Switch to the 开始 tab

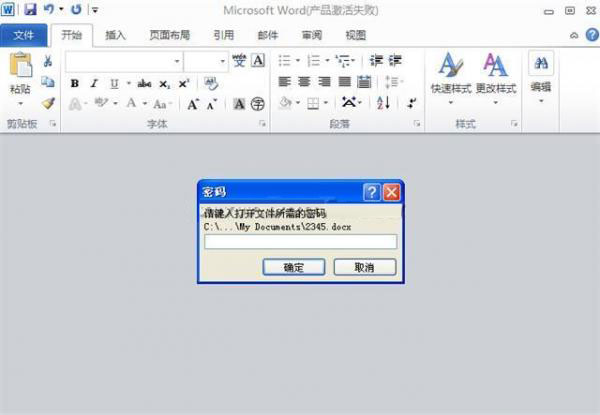[x=72, y=35]
